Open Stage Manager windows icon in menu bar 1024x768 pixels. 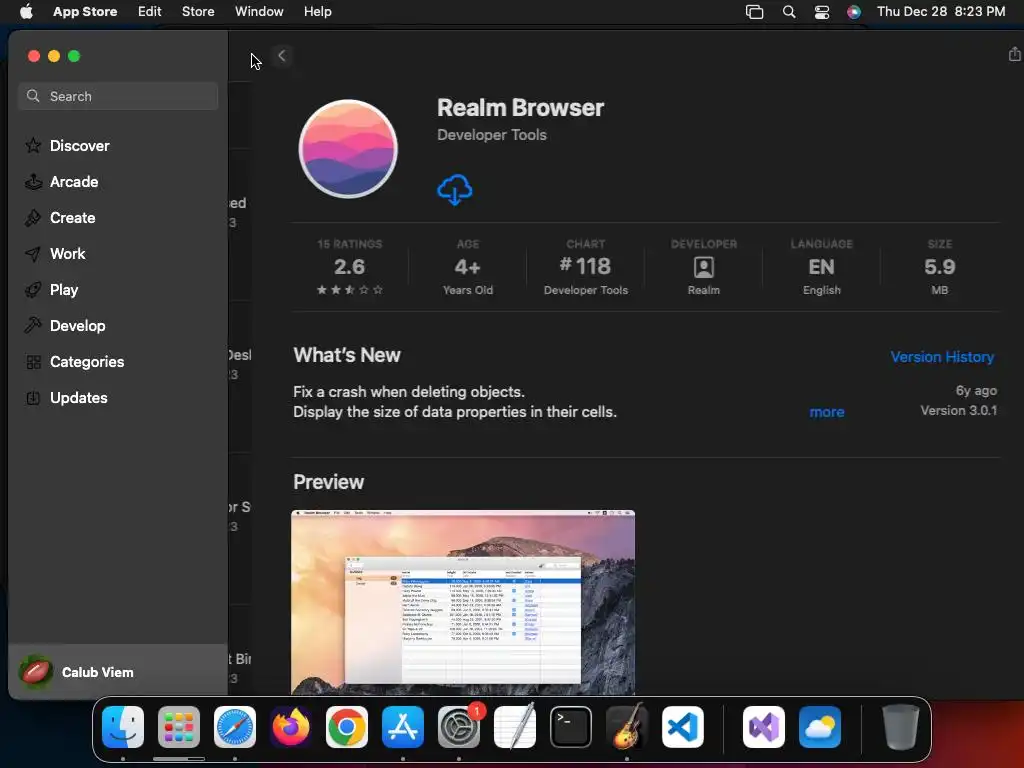coord(754,12)
